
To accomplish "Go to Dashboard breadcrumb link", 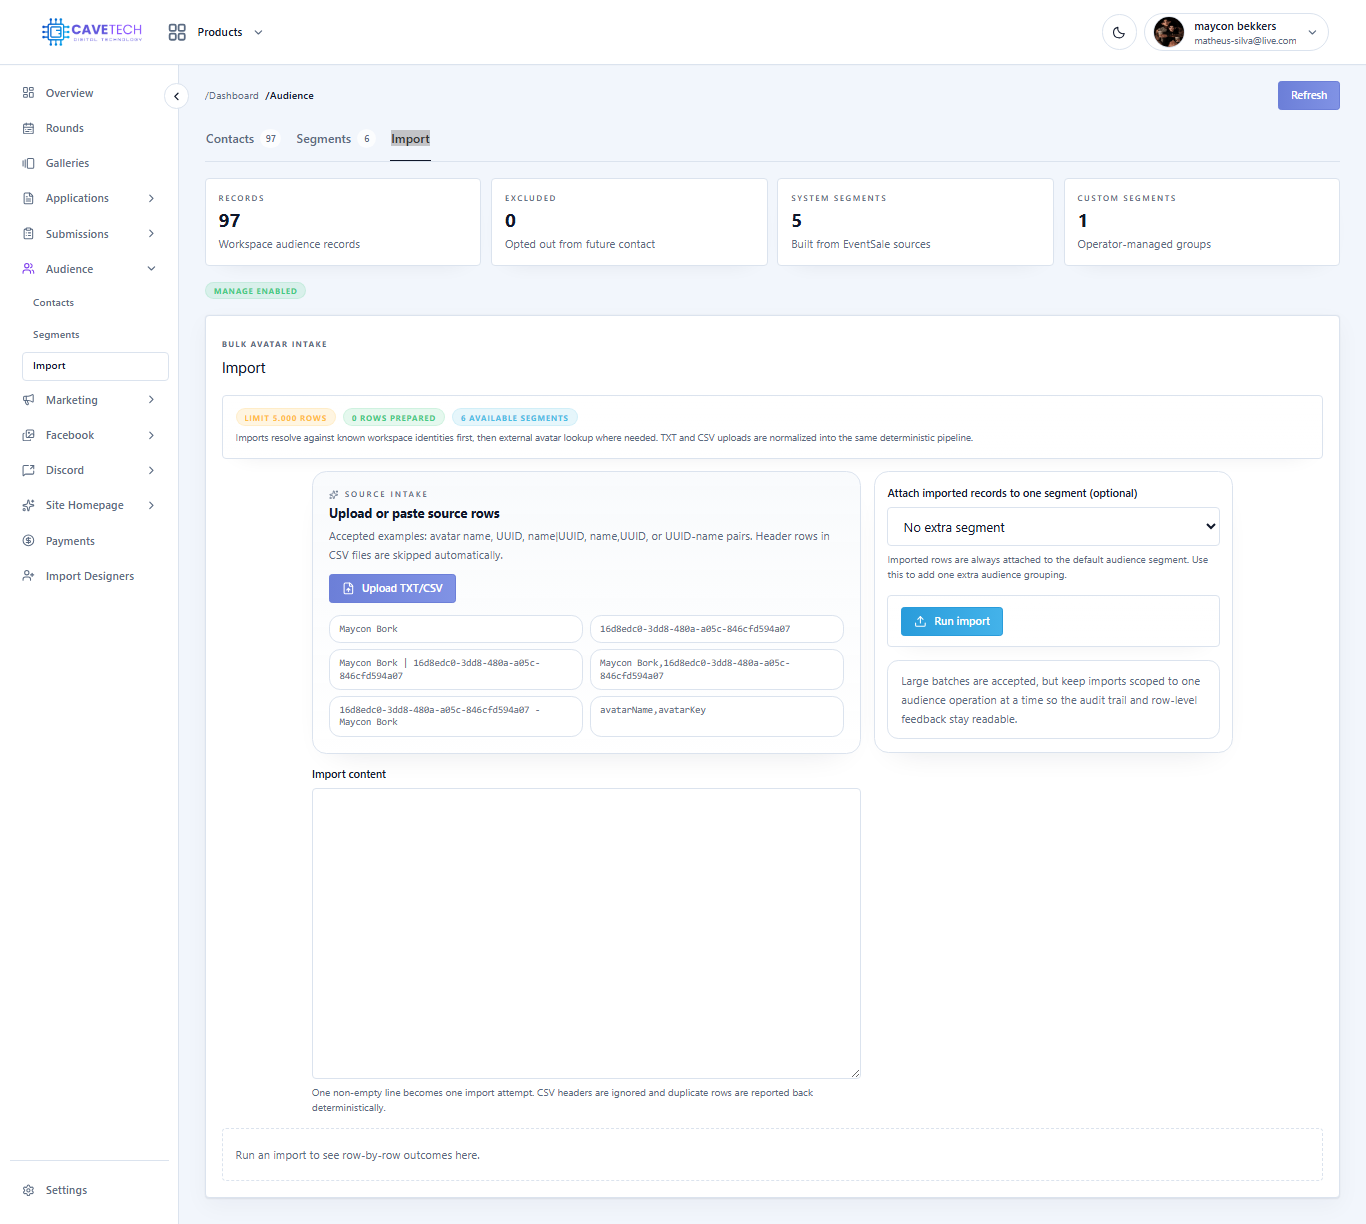I will pyautogui.click(x=232, y=96).
